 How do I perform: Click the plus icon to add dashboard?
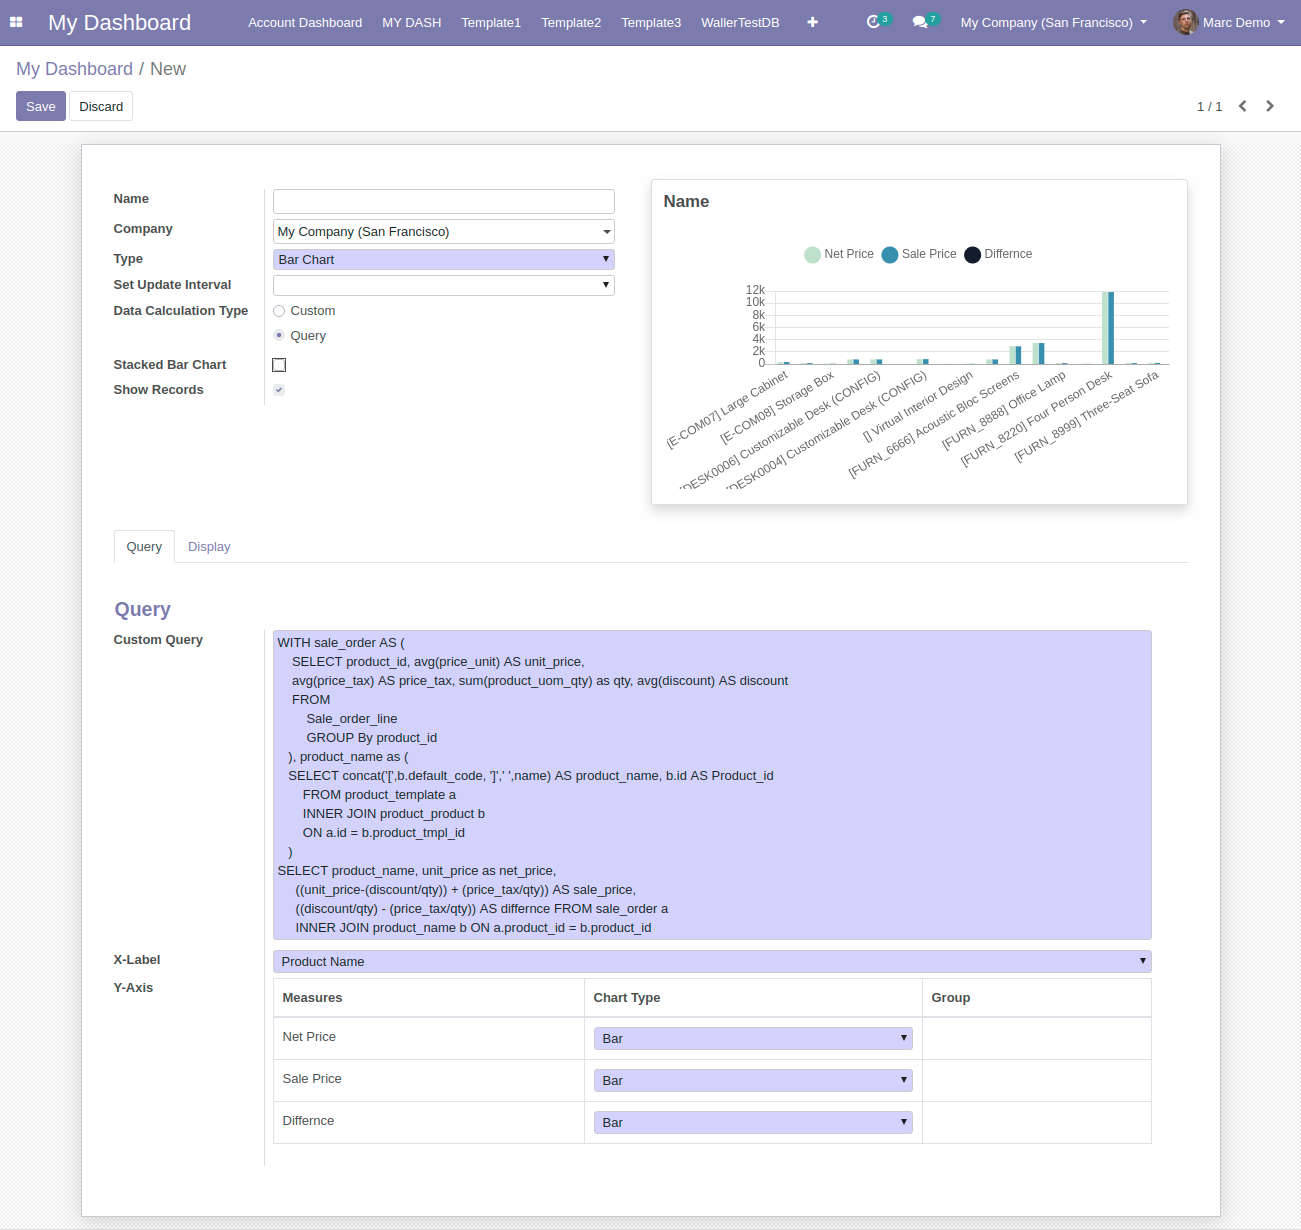(x=812, y=22)
